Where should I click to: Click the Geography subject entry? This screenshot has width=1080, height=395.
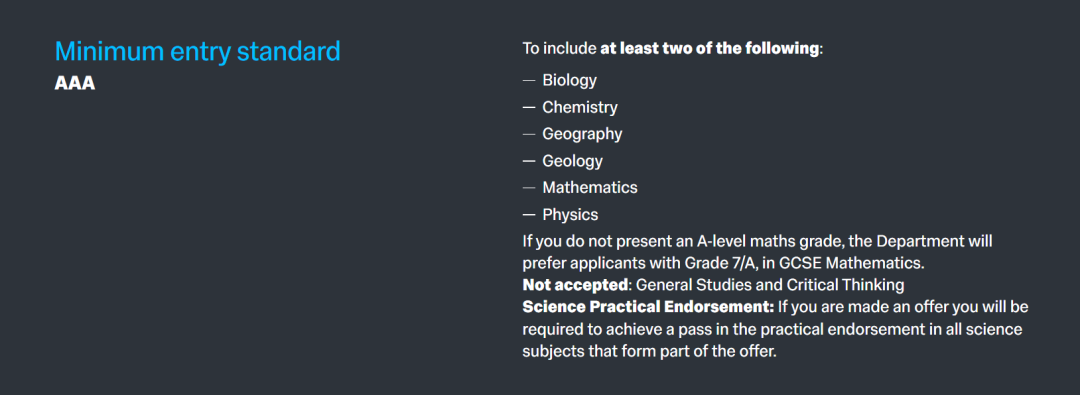[582, 134]
